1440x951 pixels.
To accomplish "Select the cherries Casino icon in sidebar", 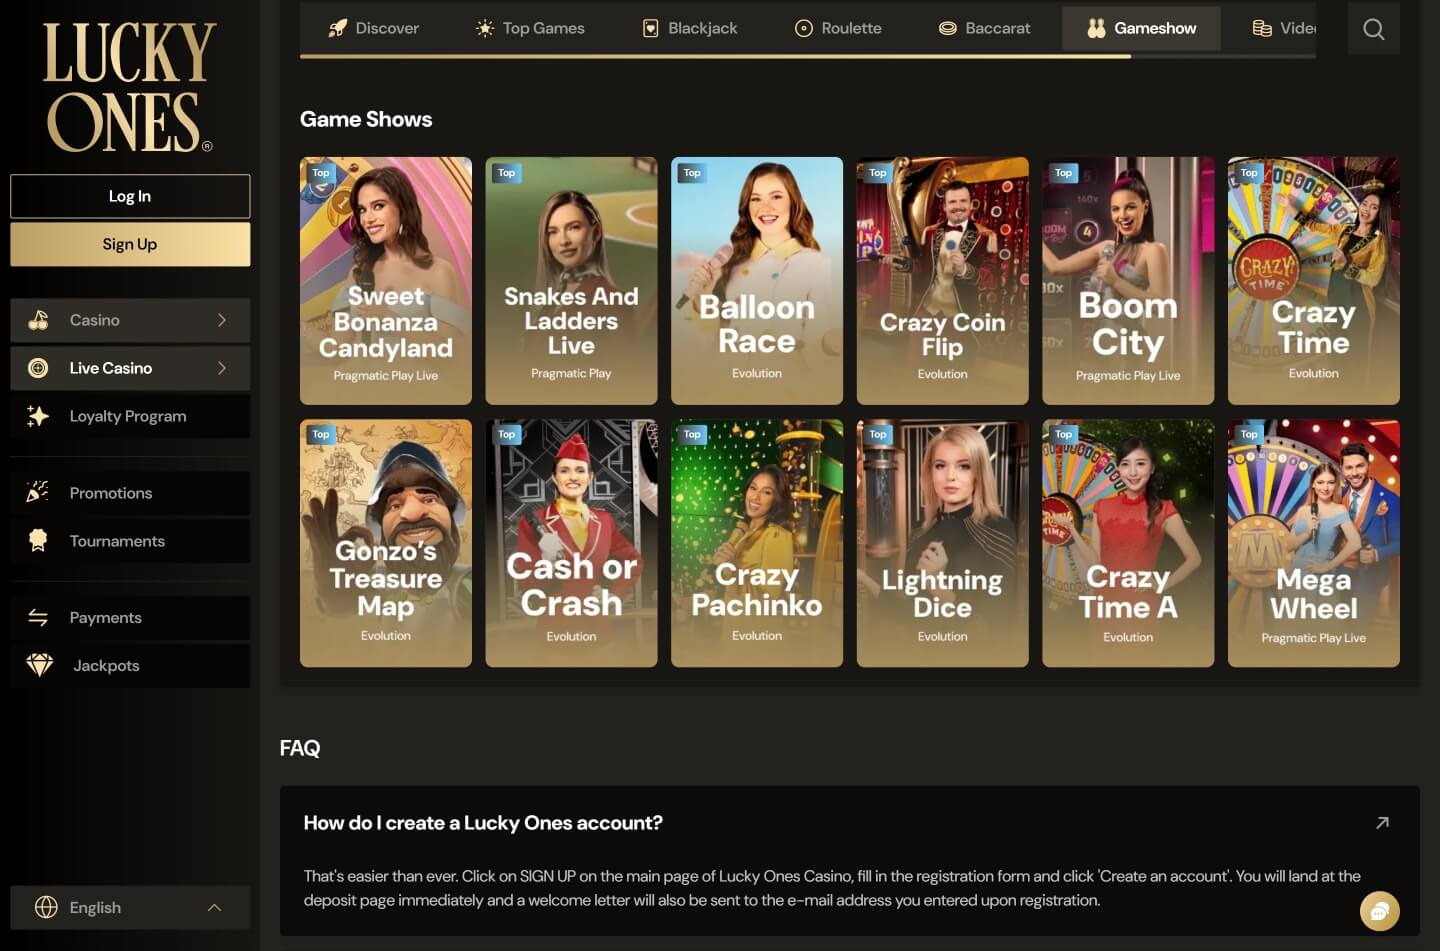I will click(37, 320).
